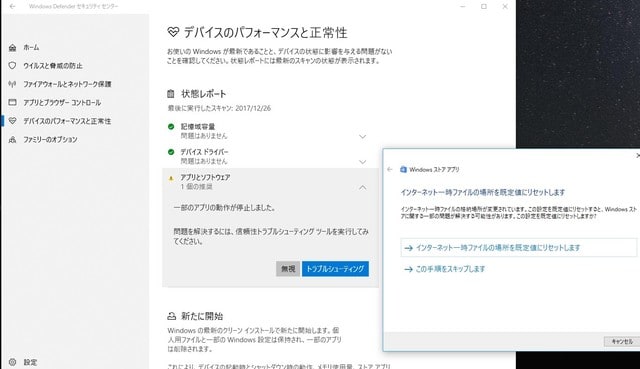Click the キャンセル button in troubleshooter
This screenshot has width=640, height=369.
[x=621, y=342]
